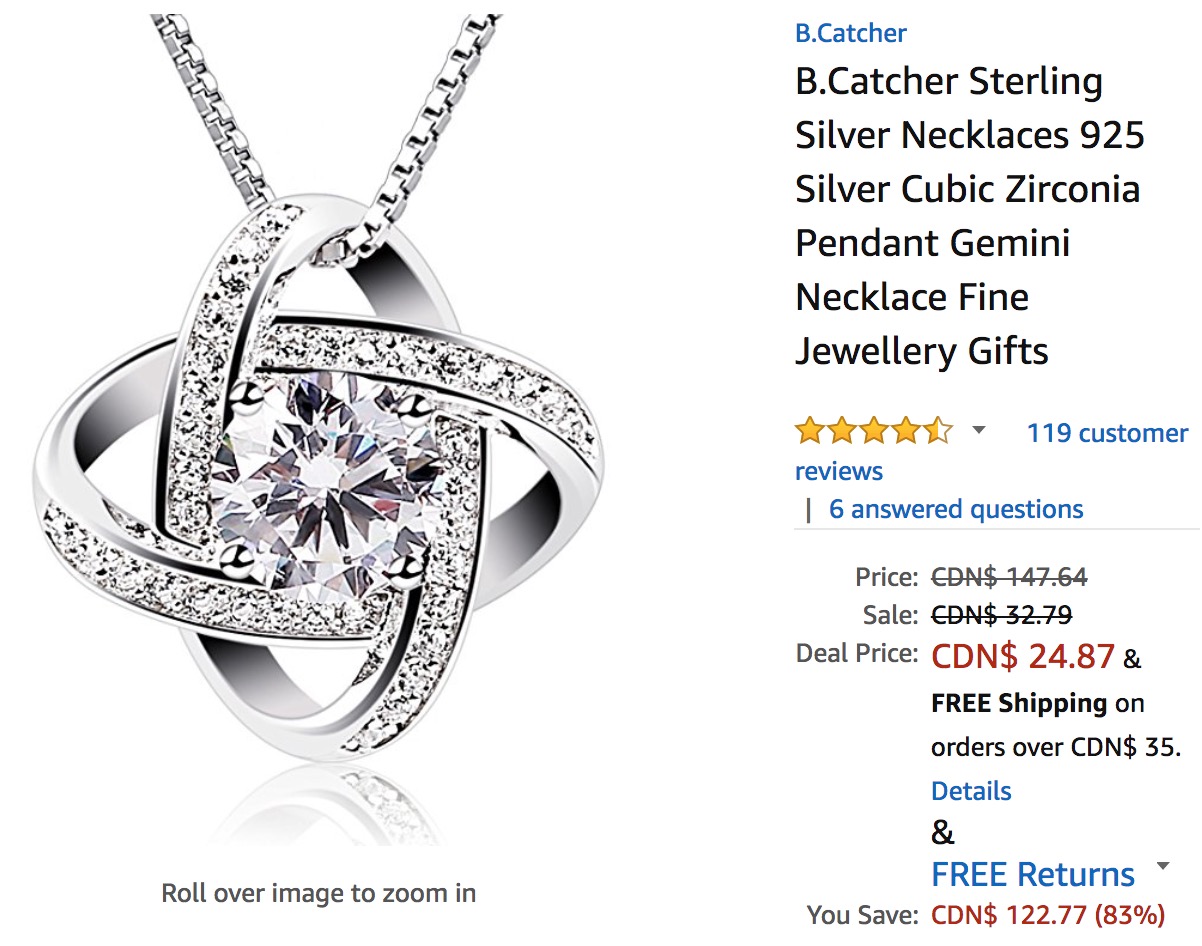Image resolution: width=1202 pixels, height=946 pixels.
Task: Visit the B.Catcher brand link
Action: [851, 33]
